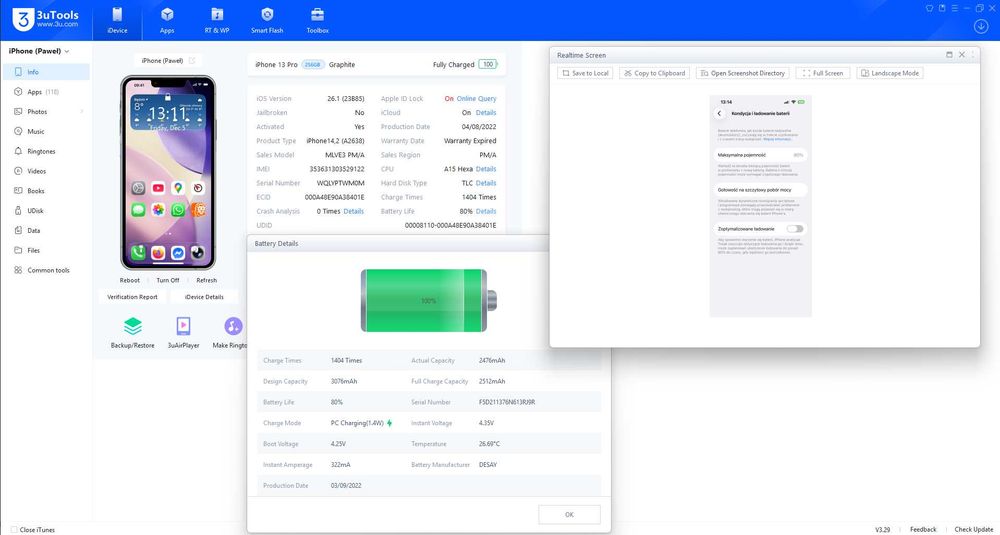Click the UDID value 00008110-000A48E90A38401E

coord(450,225)
